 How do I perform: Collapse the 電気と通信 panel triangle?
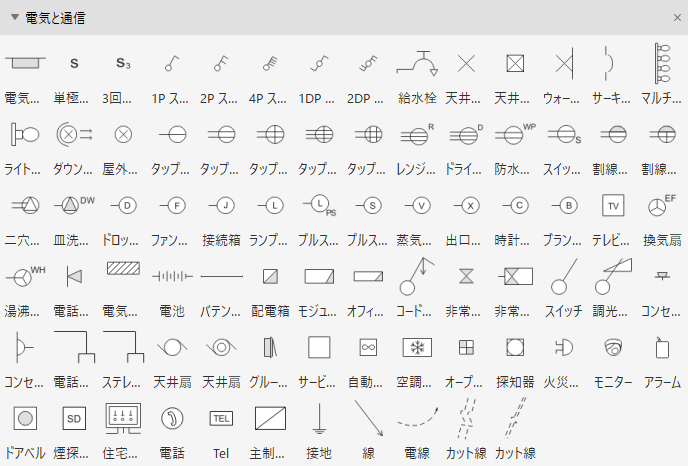click(14, 18)
